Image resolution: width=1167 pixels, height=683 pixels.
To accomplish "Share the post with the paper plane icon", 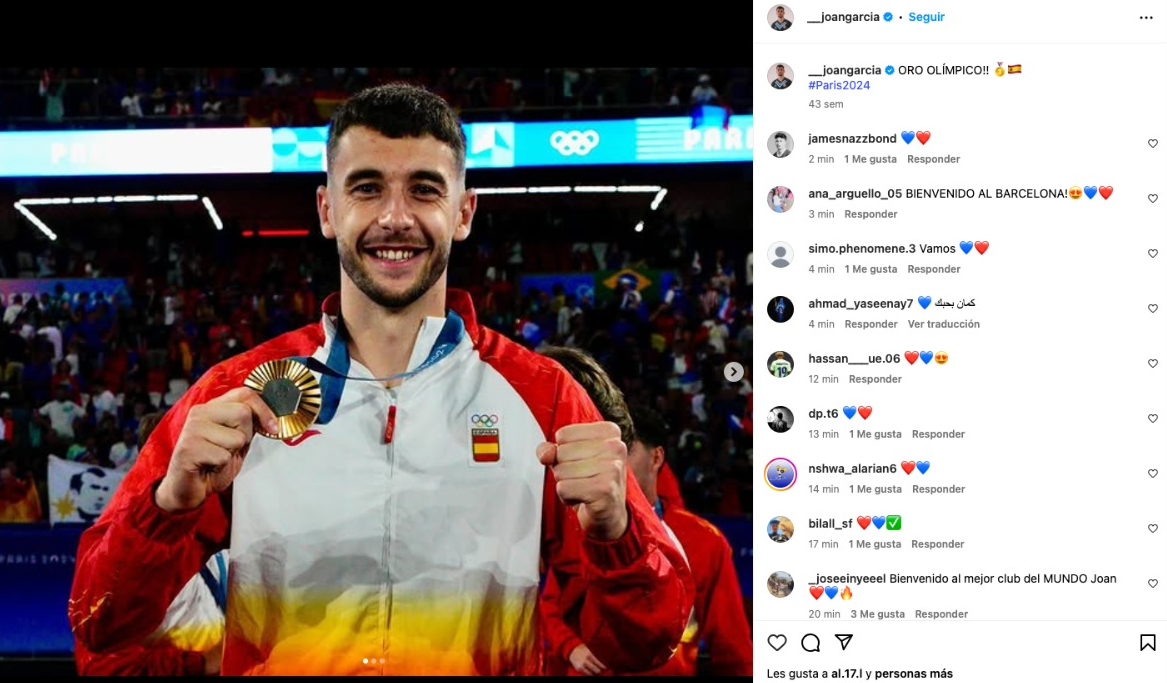I will 843,642.
